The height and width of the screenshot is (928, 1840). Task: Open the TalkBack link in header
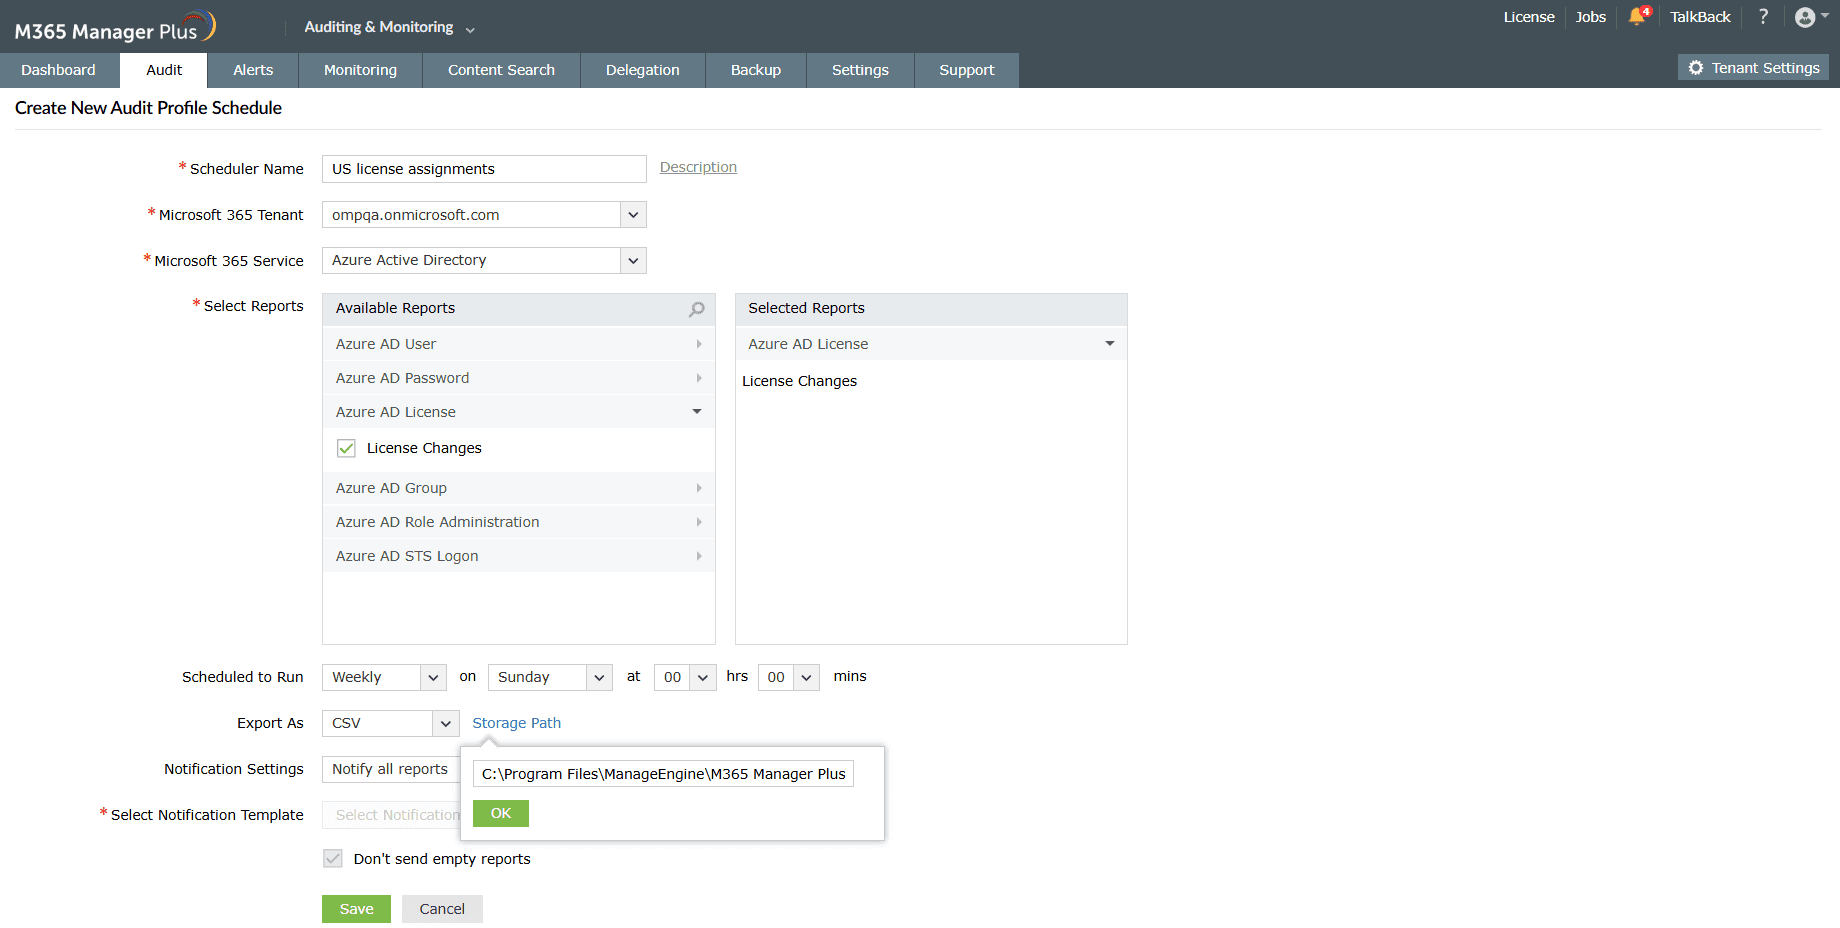point(1700,17)
